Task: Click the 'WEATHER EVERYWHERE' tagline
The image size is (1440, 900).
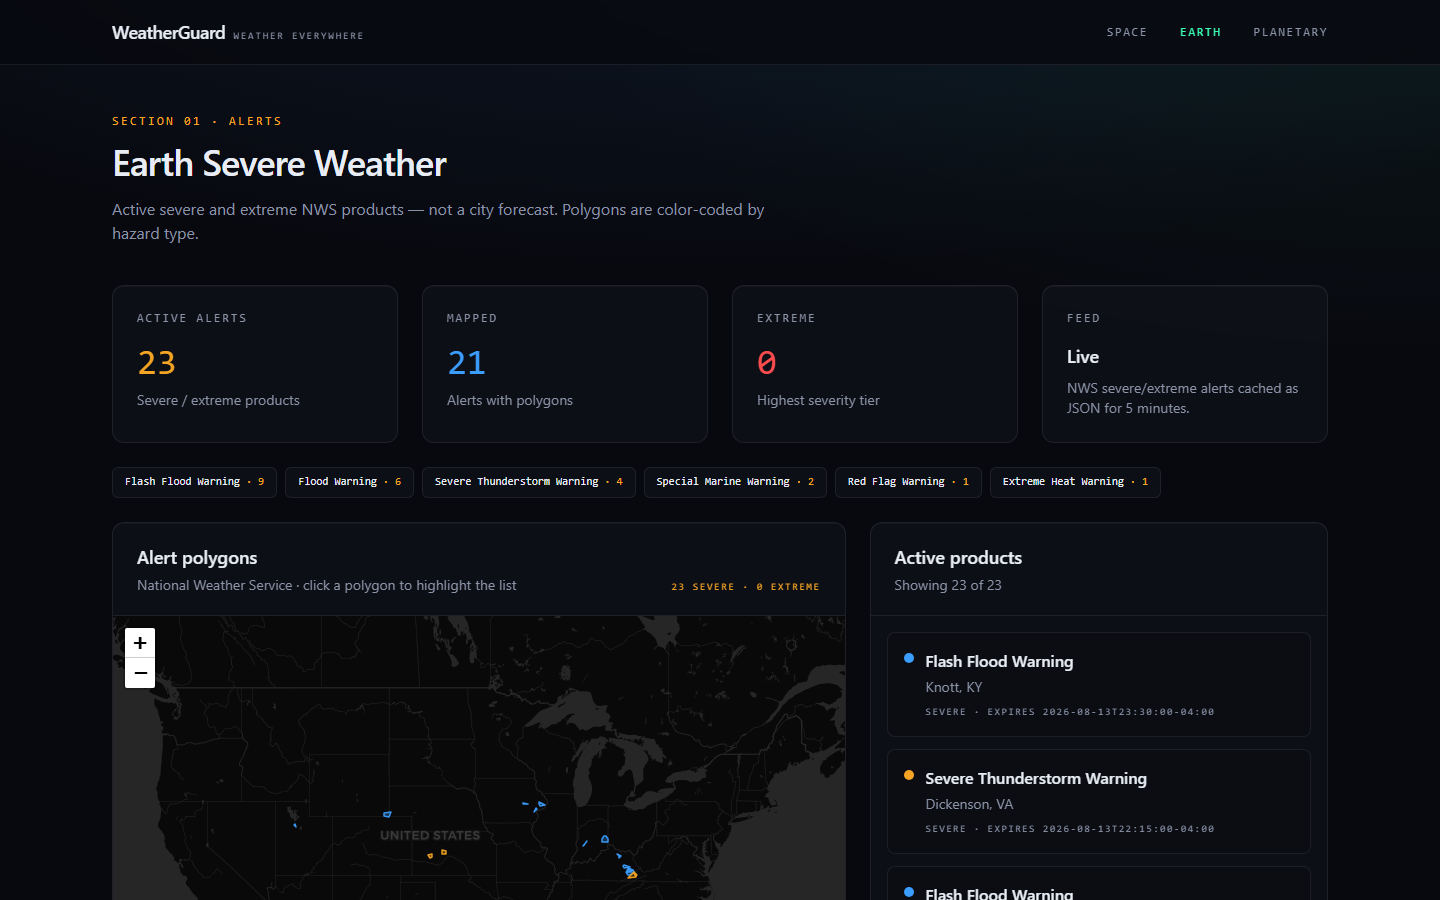Action: pos(298,36)
